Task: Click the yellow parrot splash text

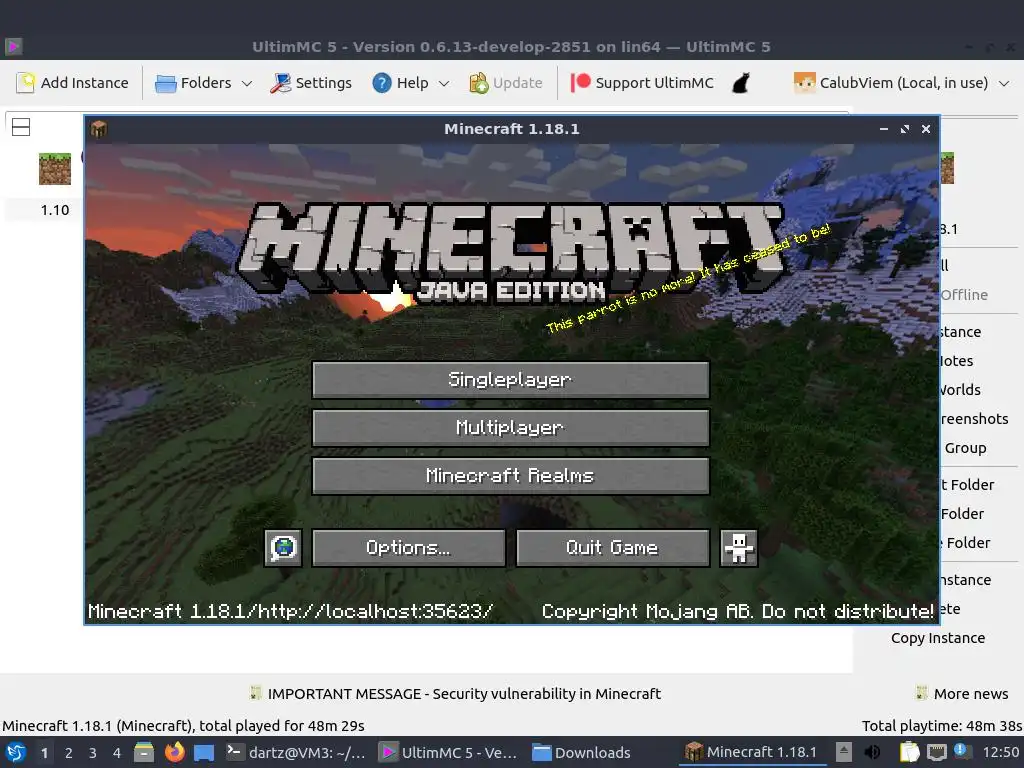Action: coord(688,278)
